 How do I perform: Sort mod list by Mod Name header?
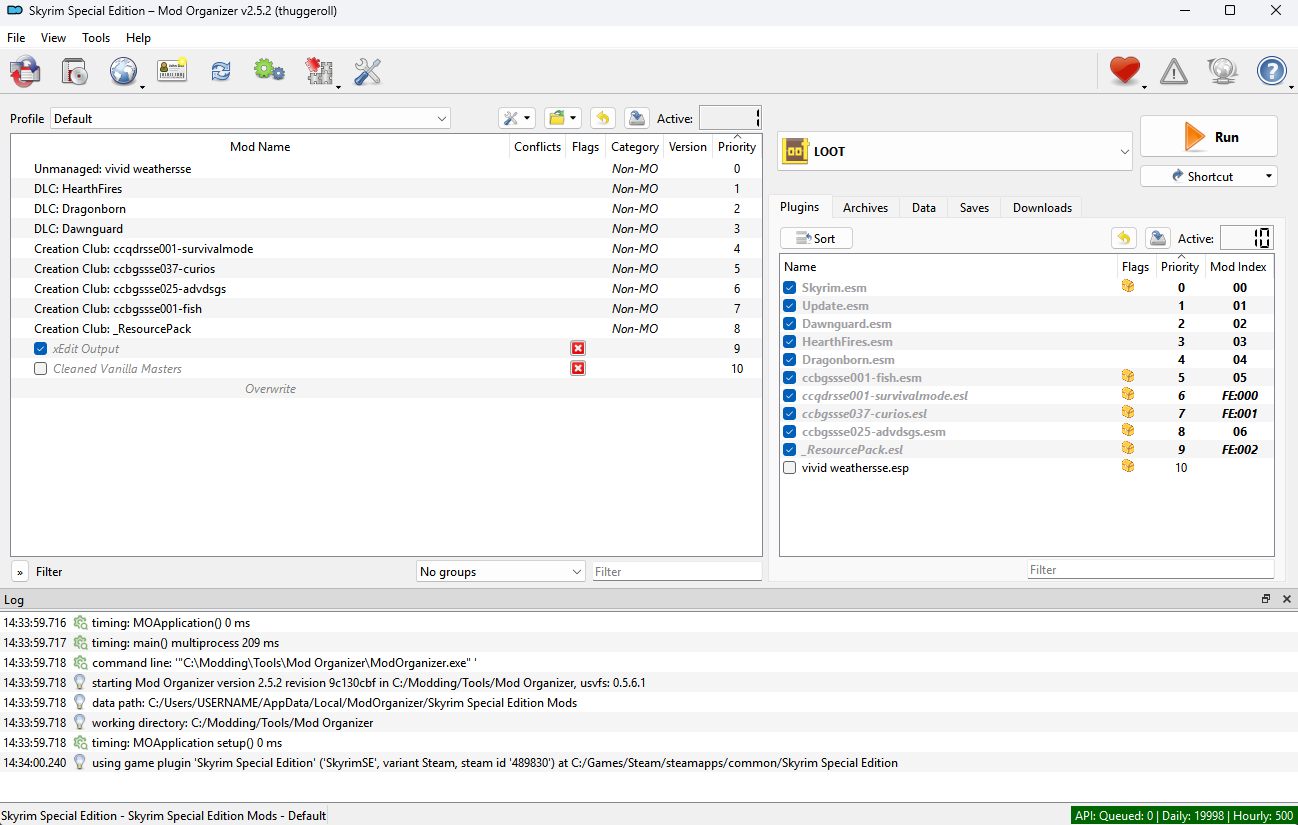click(x=260, y=147)
